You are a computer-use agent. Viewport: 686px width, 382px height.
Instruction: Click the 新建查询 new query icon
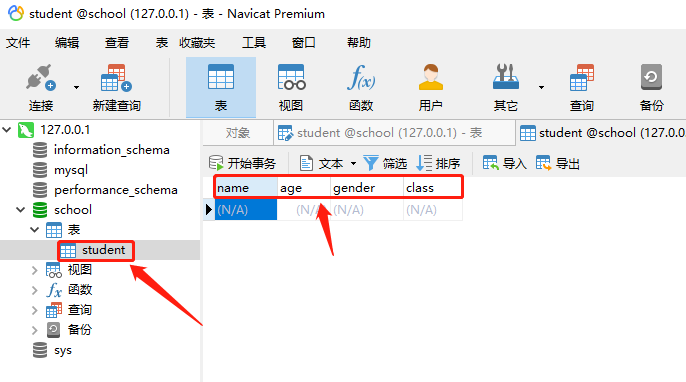coord(116,88)
